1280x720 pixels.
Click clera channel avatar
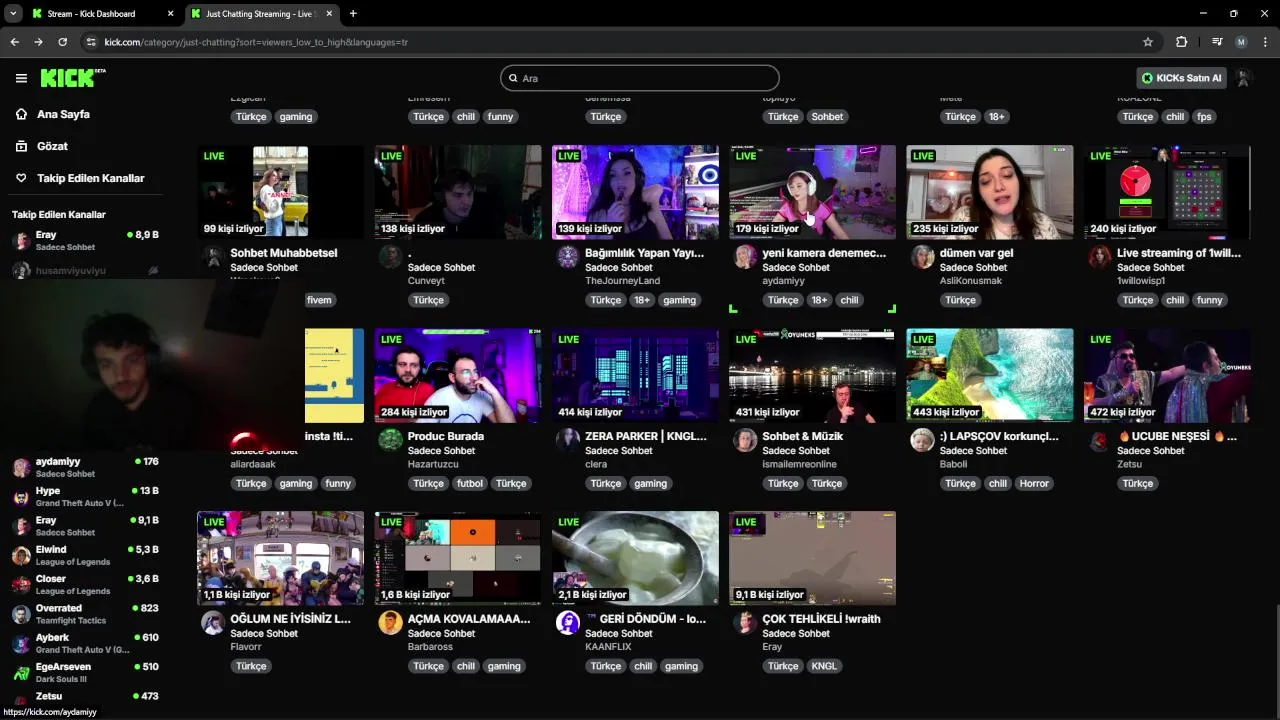(568, 440)
